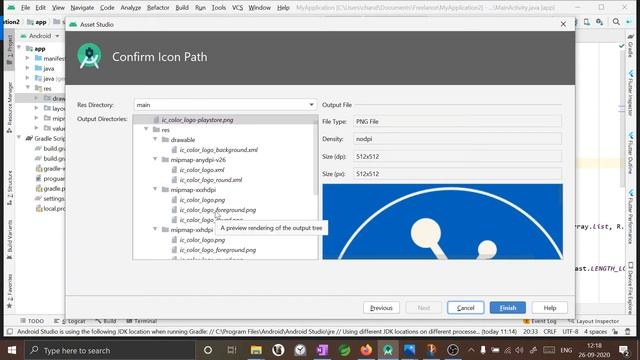Image resolution: width=640 pixels, height=360 pixels.
Task: Open the Res Directory dropdown
Action: (311, 105)
